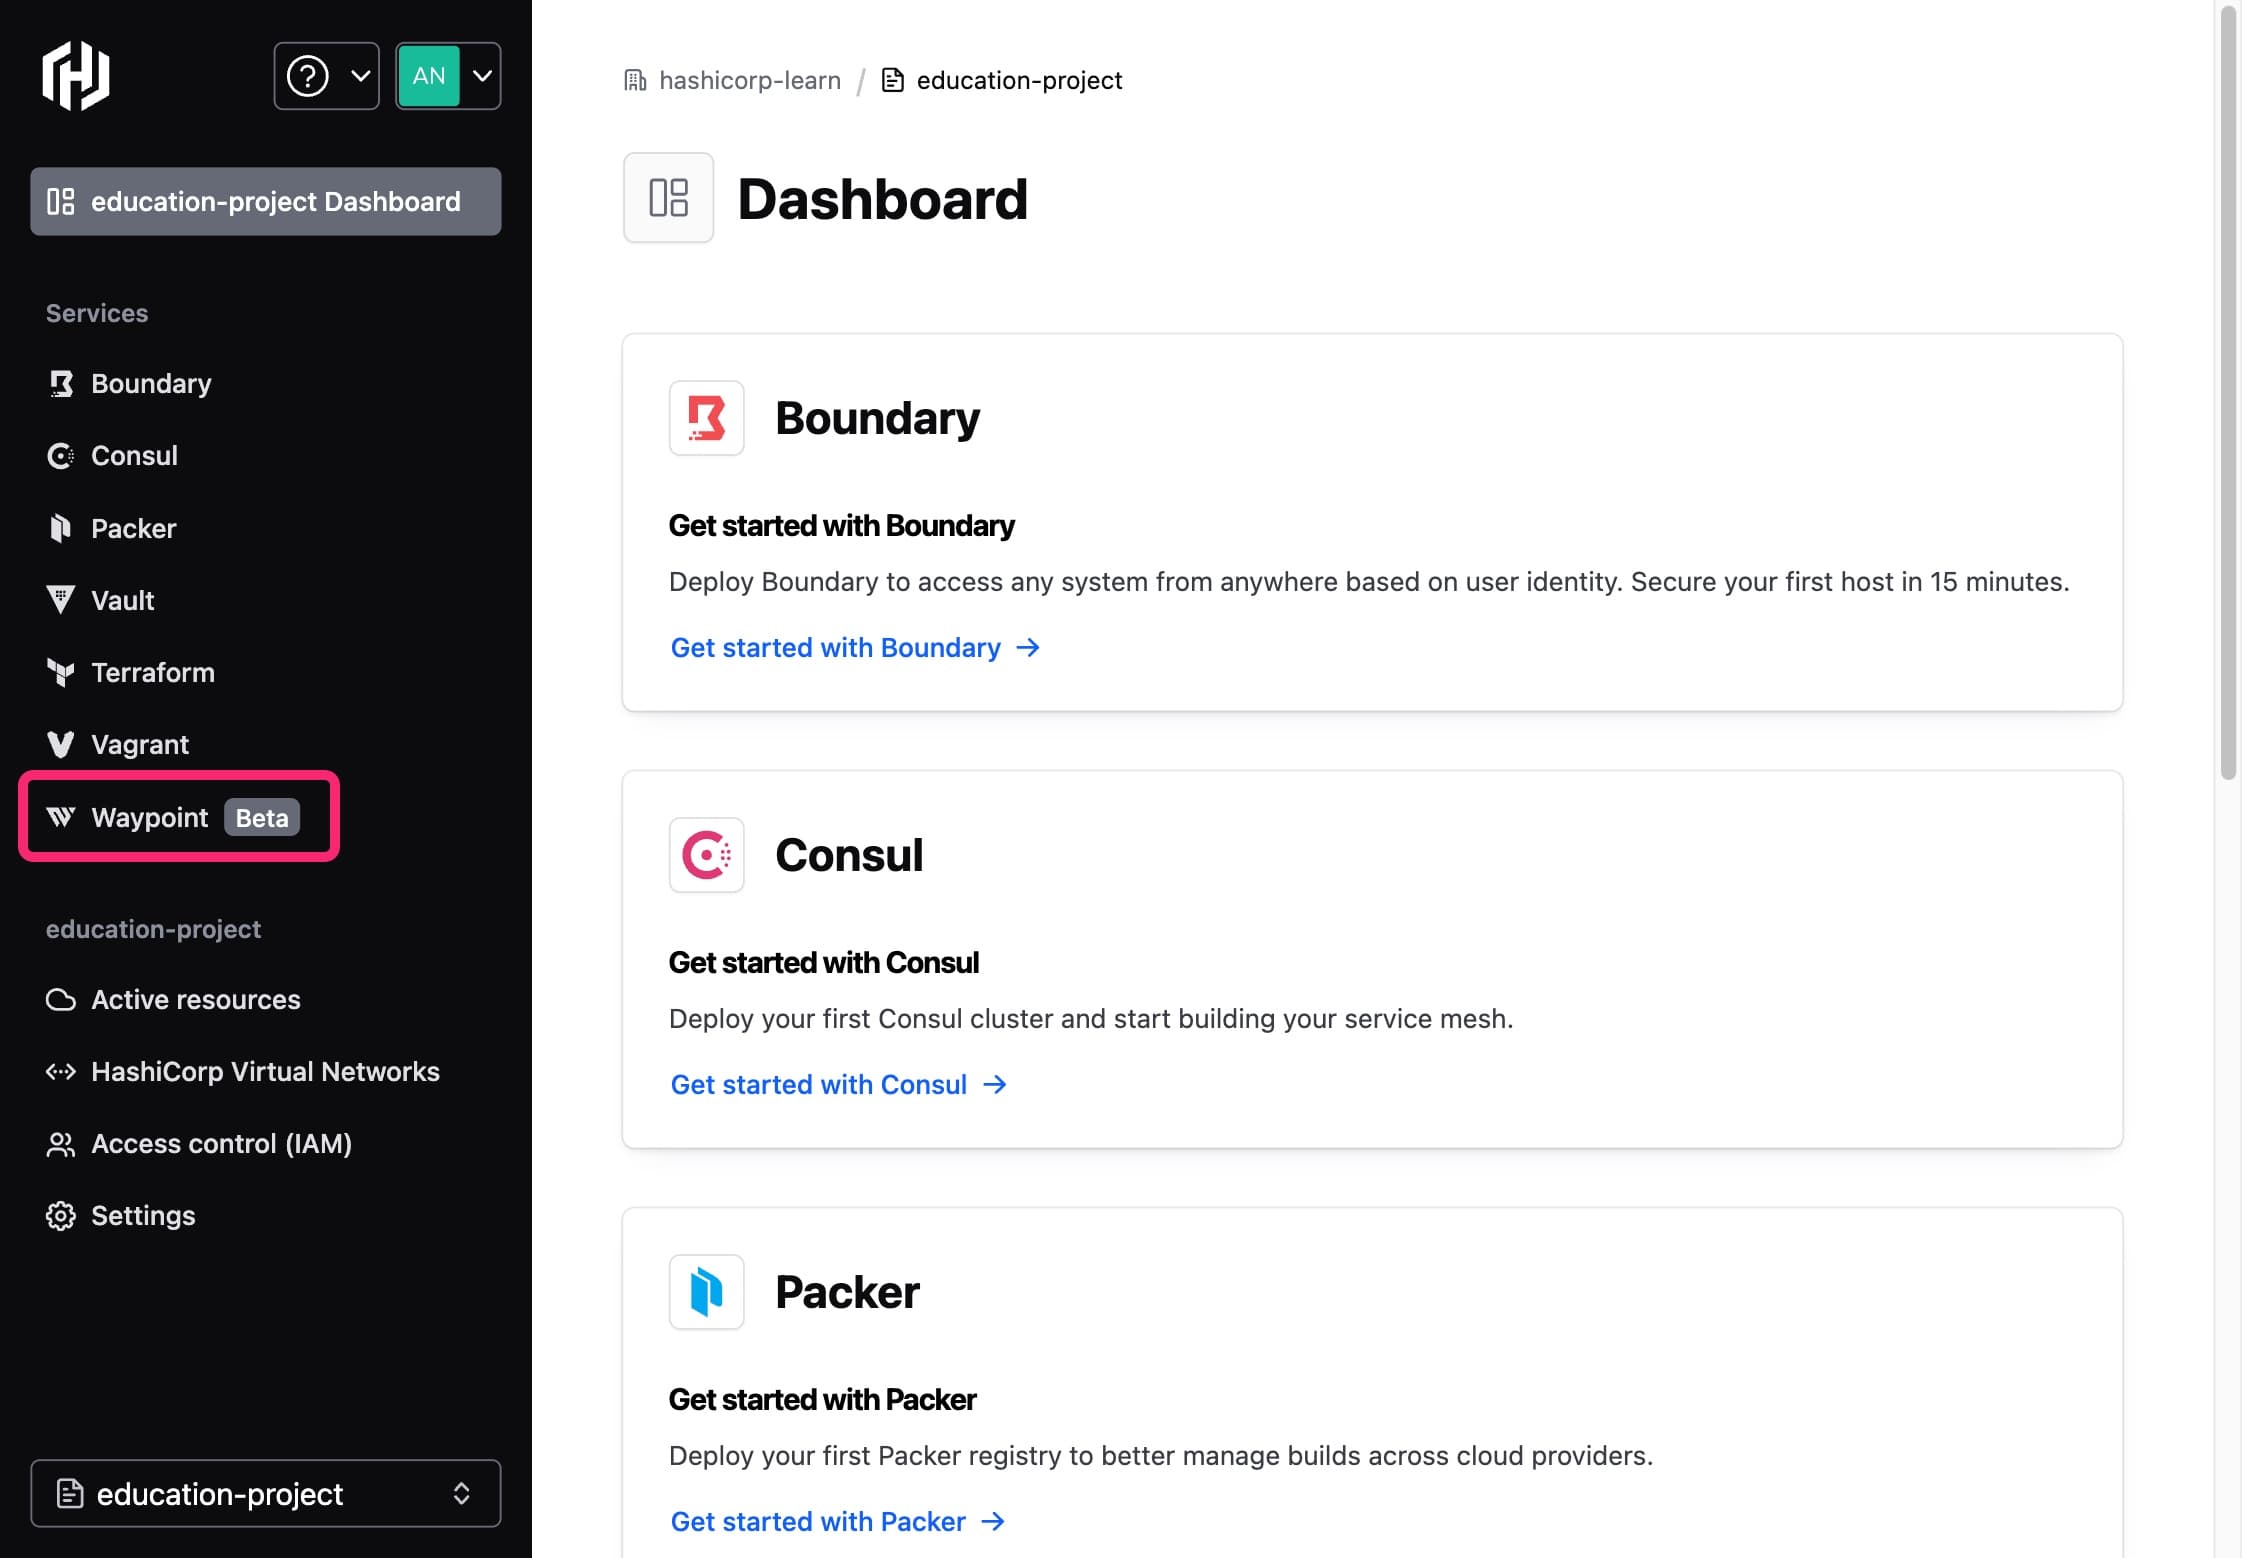Click the up-down chevrons in project switcher

pyautogui.click(x=461, y=1493)
